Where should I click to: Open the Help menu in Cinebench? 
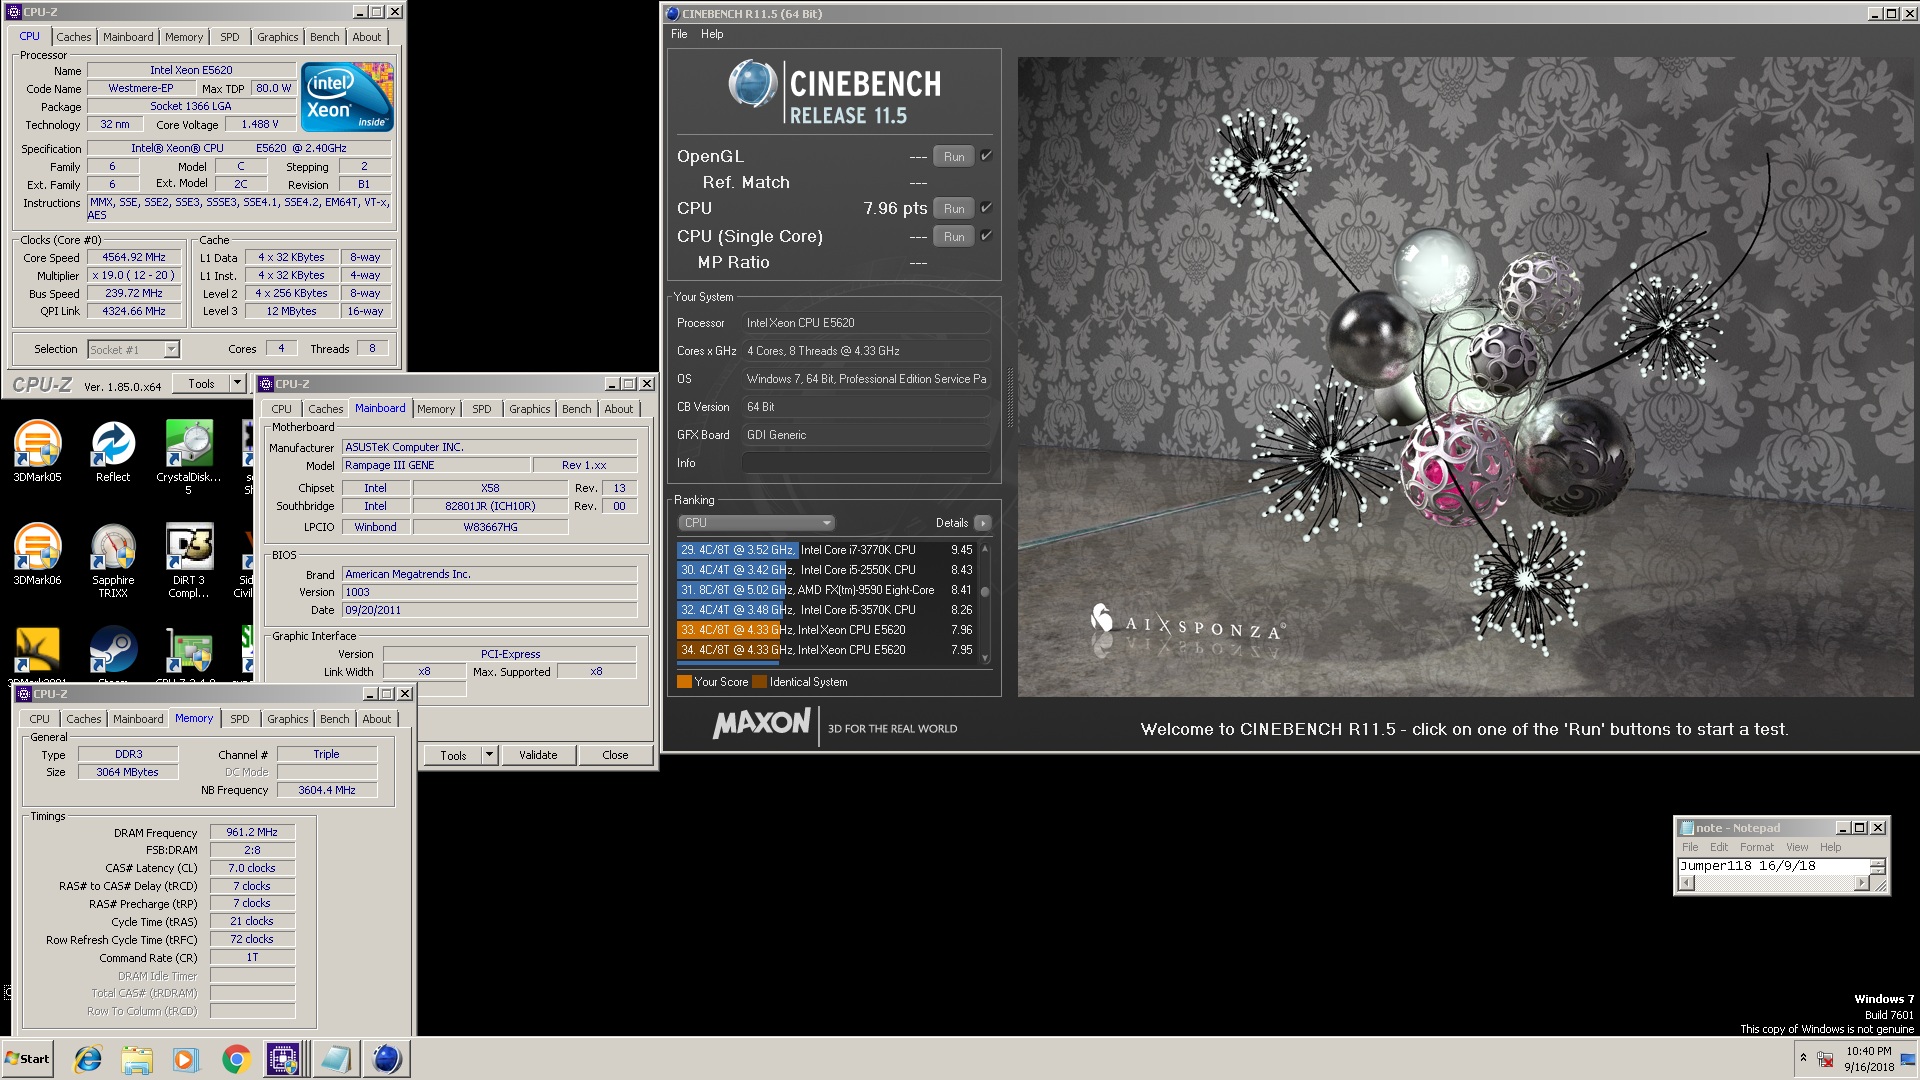[712, 34]
